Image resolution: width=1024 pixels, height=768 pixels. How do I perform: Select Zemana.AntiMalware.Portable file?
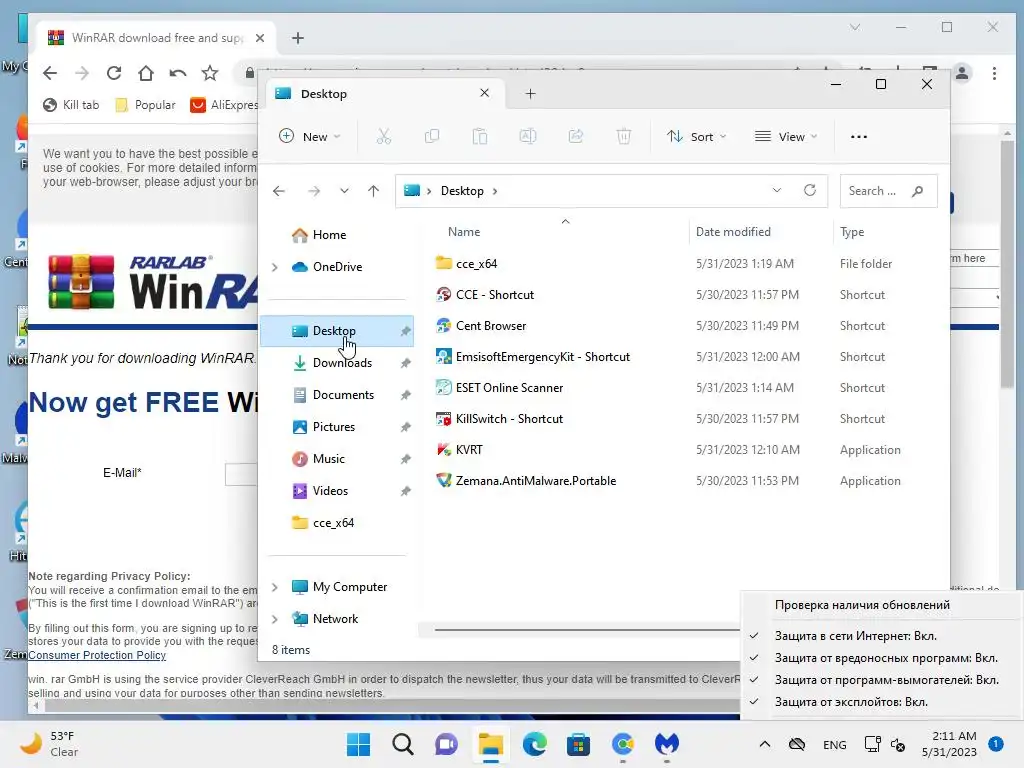click(x=536, y=481)
